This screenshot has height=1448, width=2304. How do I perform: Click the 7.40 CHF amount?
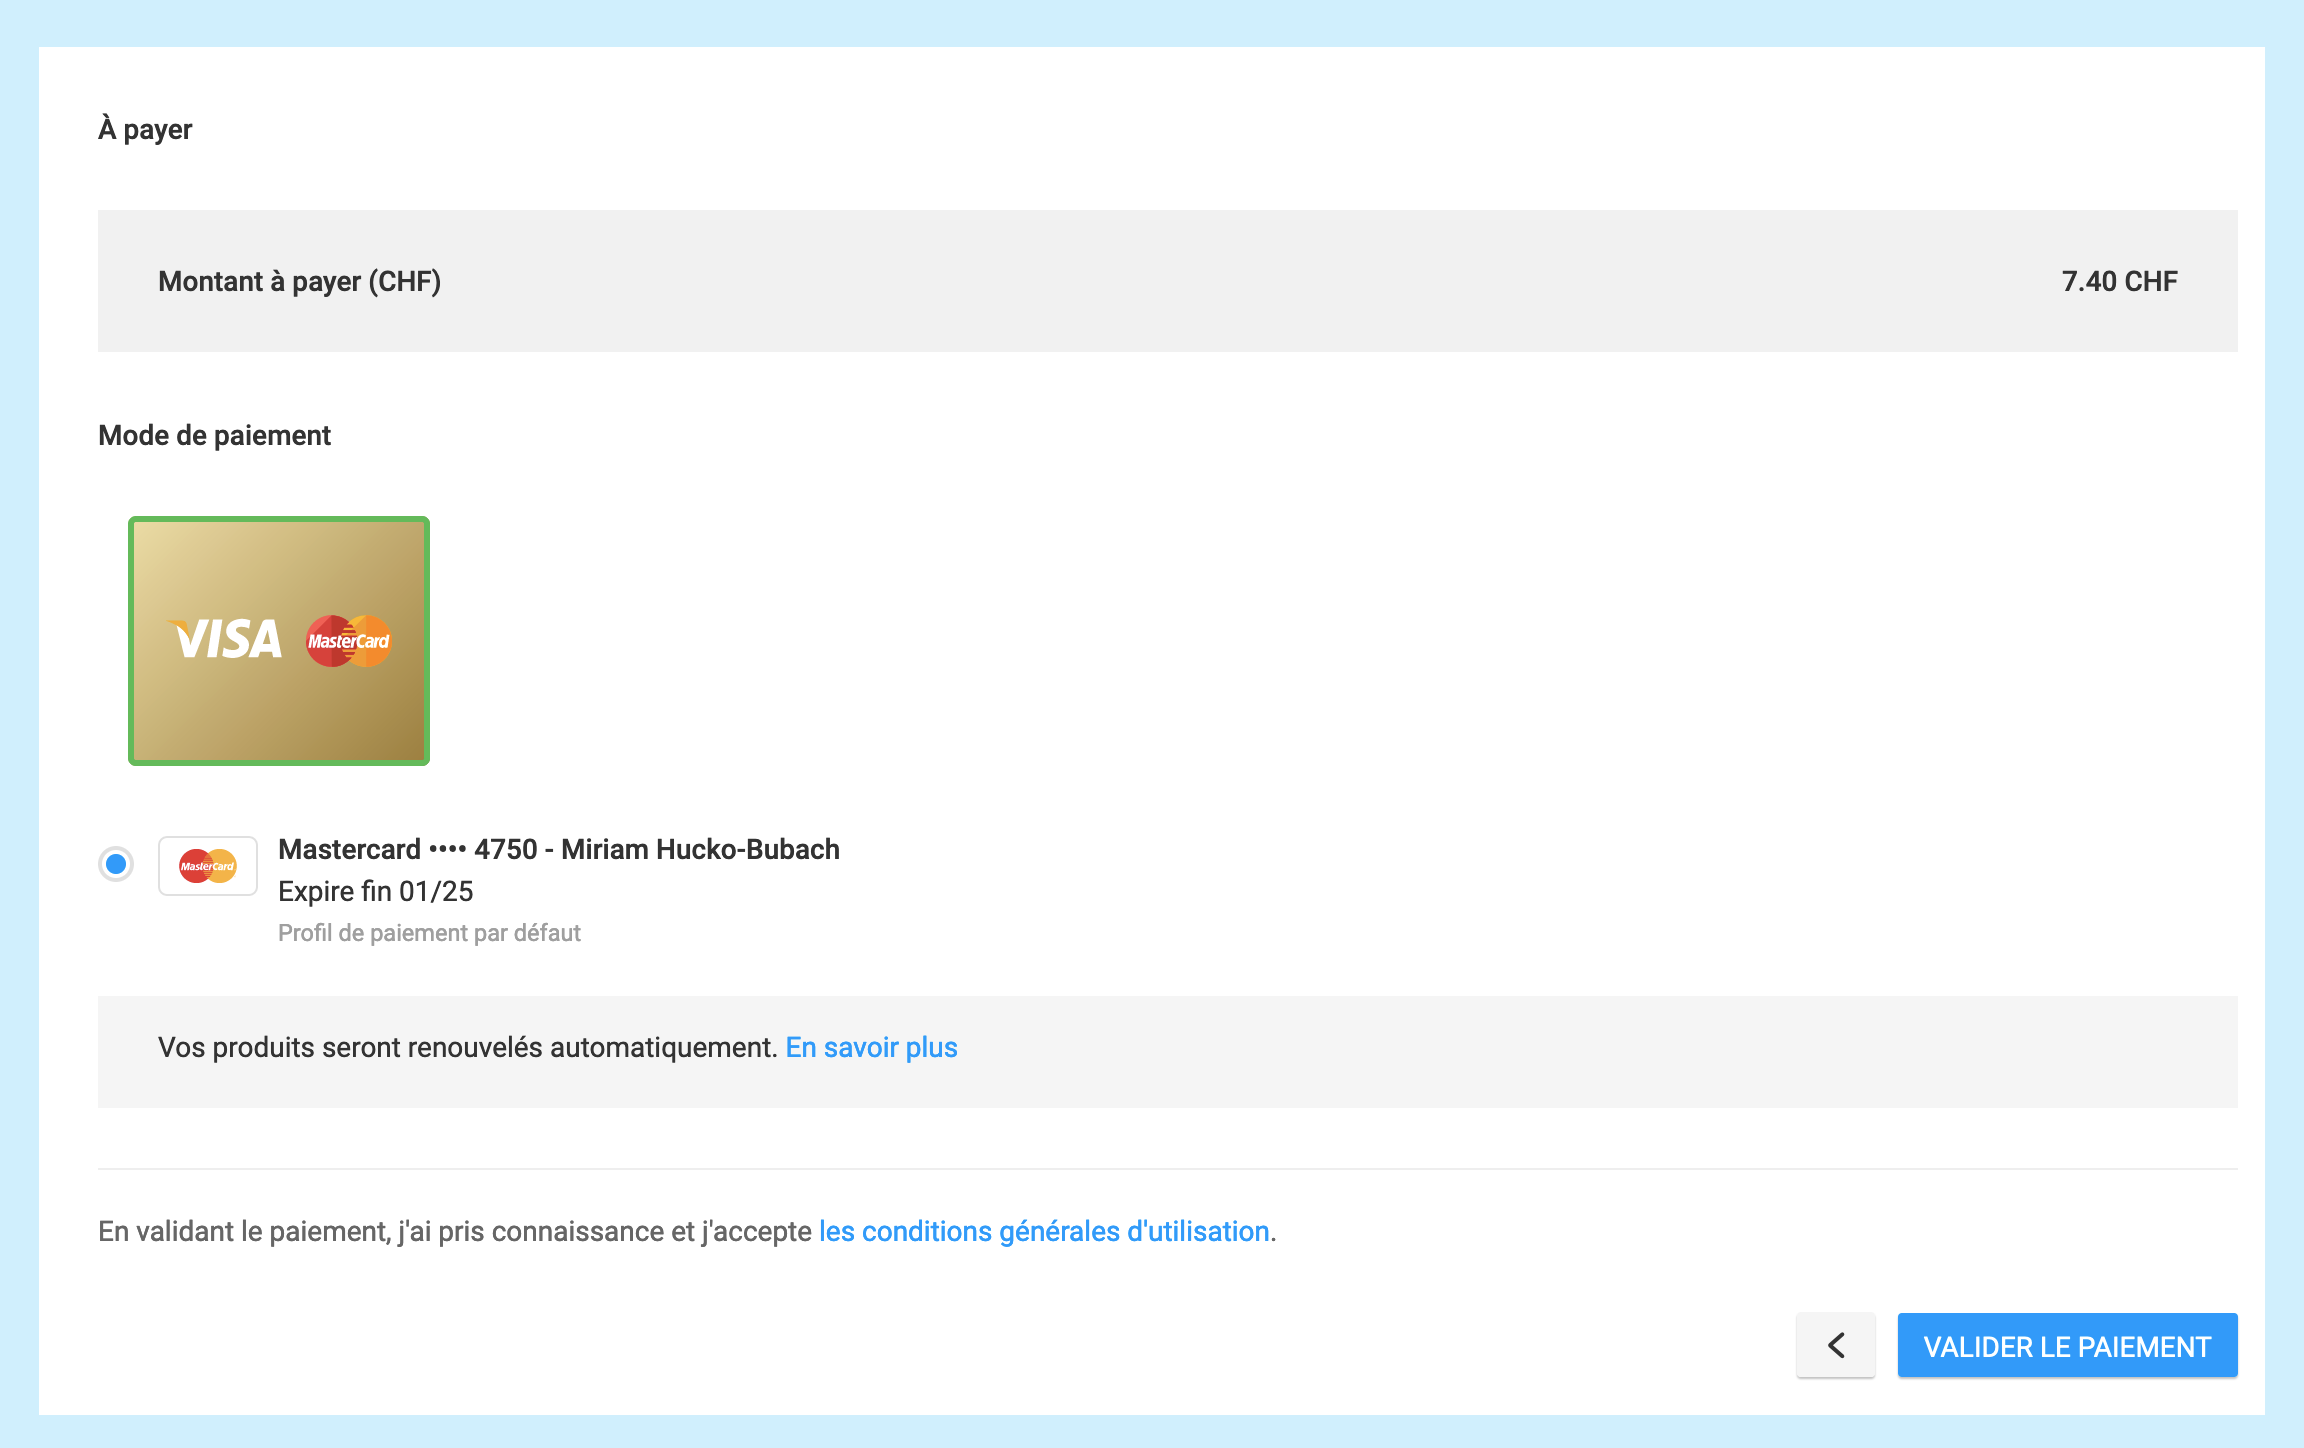click(2119, 281)
